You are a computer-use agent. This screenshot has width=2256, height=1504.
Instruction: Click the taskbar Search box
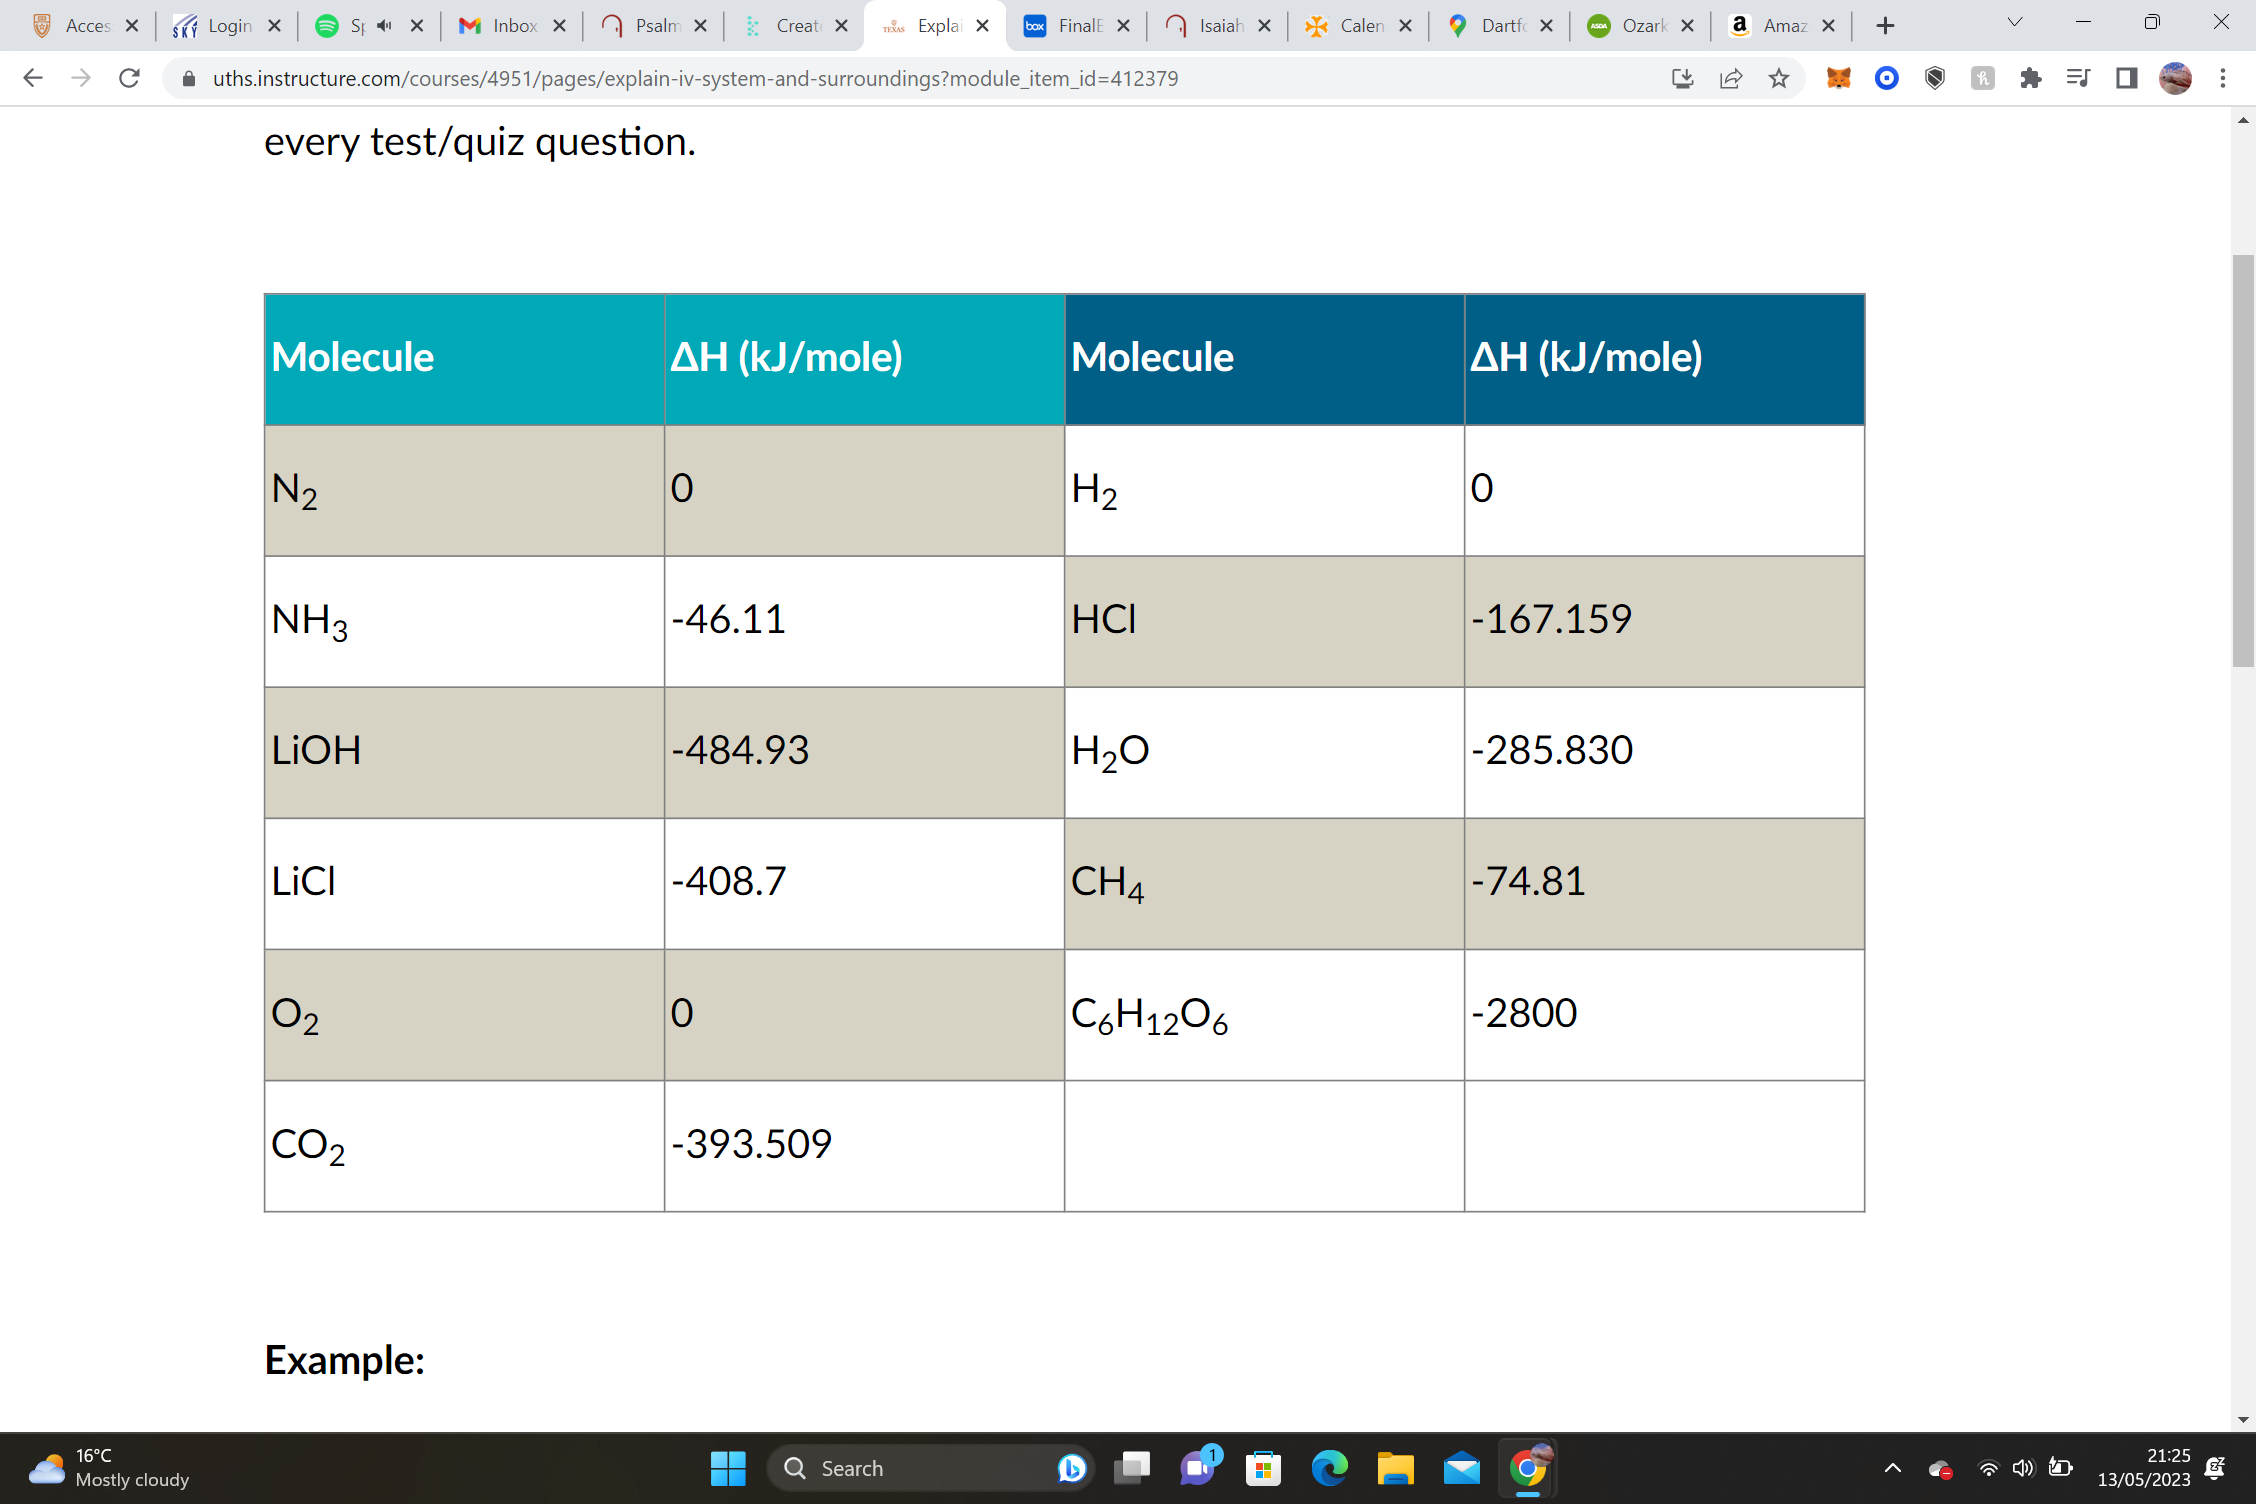pyautogui.click(x=930, y=1468)
